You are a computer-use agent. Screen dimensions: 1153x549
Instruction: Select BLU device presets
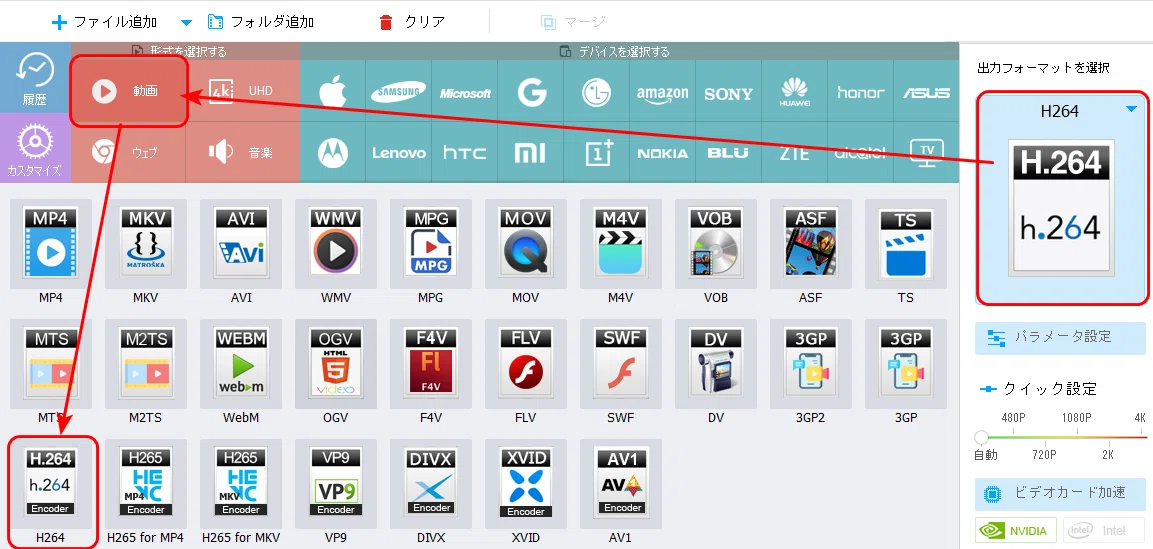click(729, 152)
